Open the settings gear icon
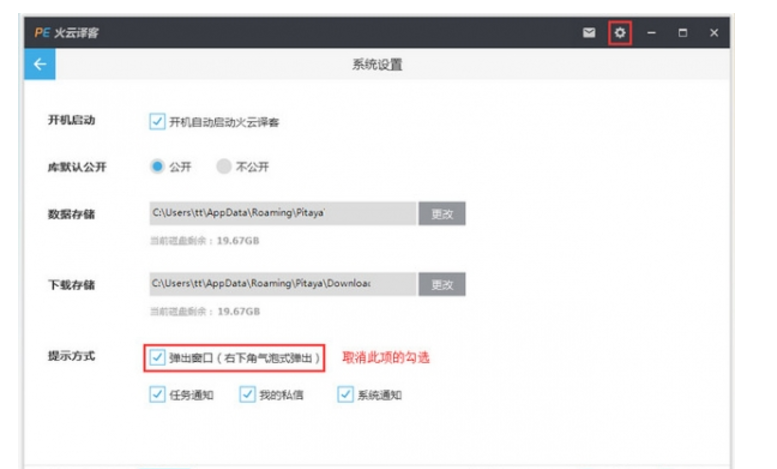Screen dimensions: 777x469 (x=620, y=33)
